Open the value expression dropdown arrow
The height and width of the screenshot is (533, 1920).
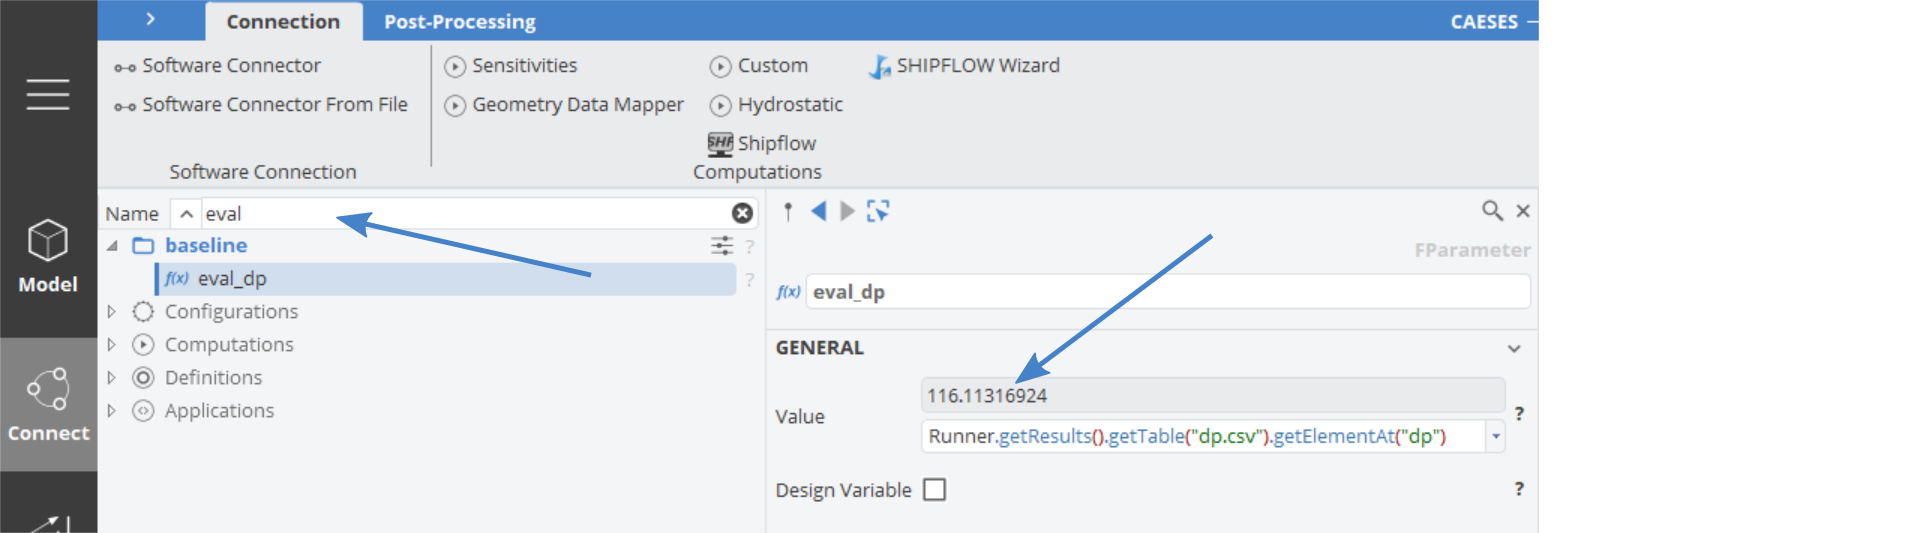(x=1496, y=436)
